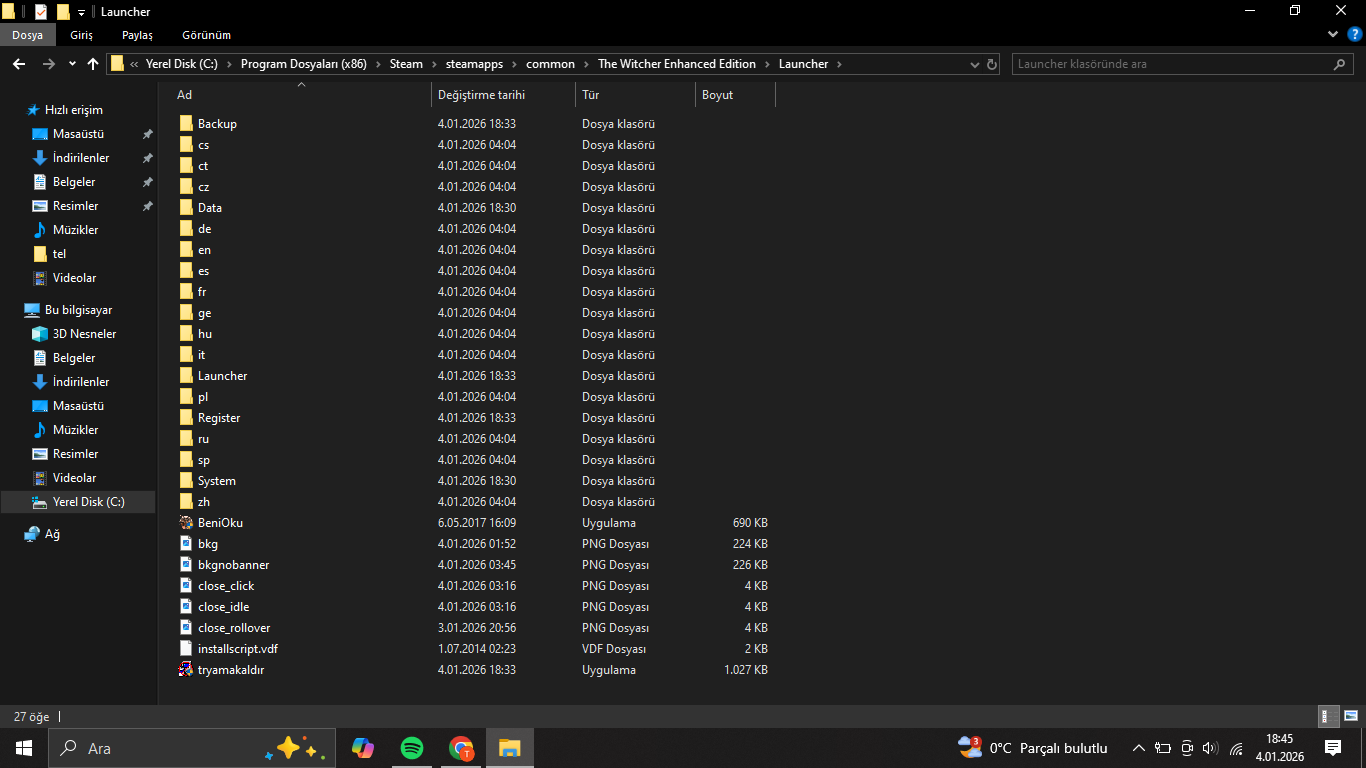Create a new folder from Quick Access Toolbar
Image resolution: width=1366 pixels, height=768 pixels.
click(x=63, y=12)
